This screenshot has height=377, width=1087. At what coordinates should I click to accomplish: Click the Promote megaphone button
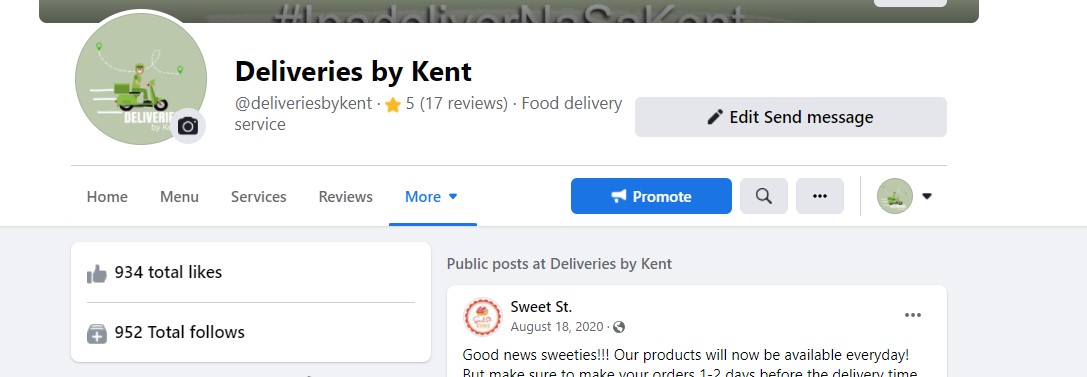tap(651, 196)
